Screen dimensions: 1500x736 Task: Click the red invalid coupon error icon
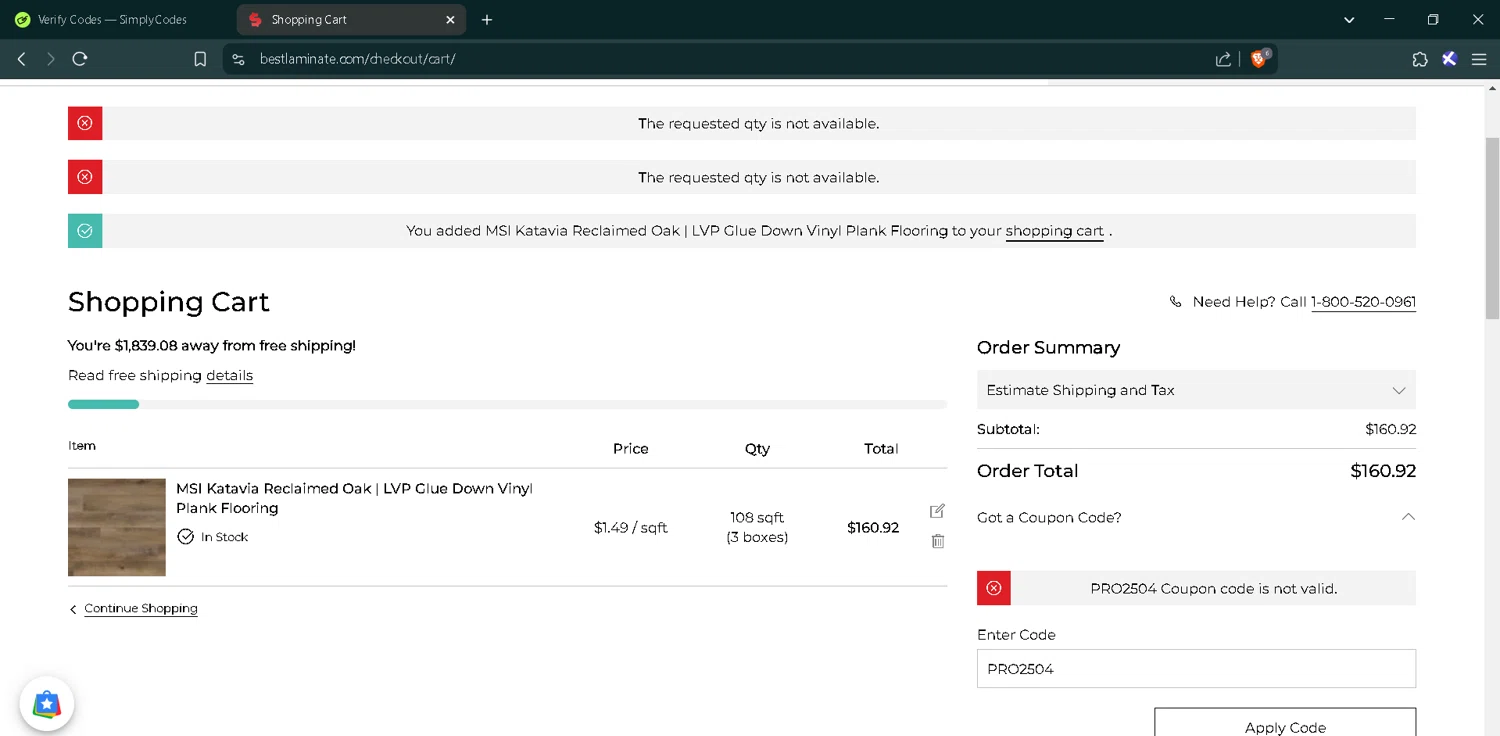(994, 588)
